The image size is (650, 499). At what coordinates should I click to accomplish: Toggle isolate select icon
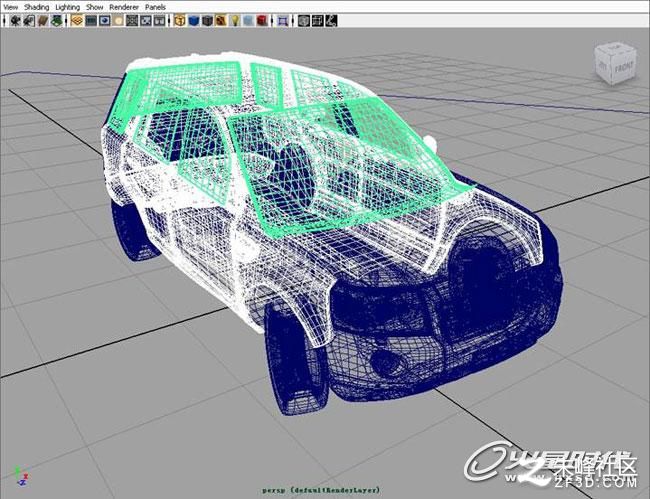point(283,20)
